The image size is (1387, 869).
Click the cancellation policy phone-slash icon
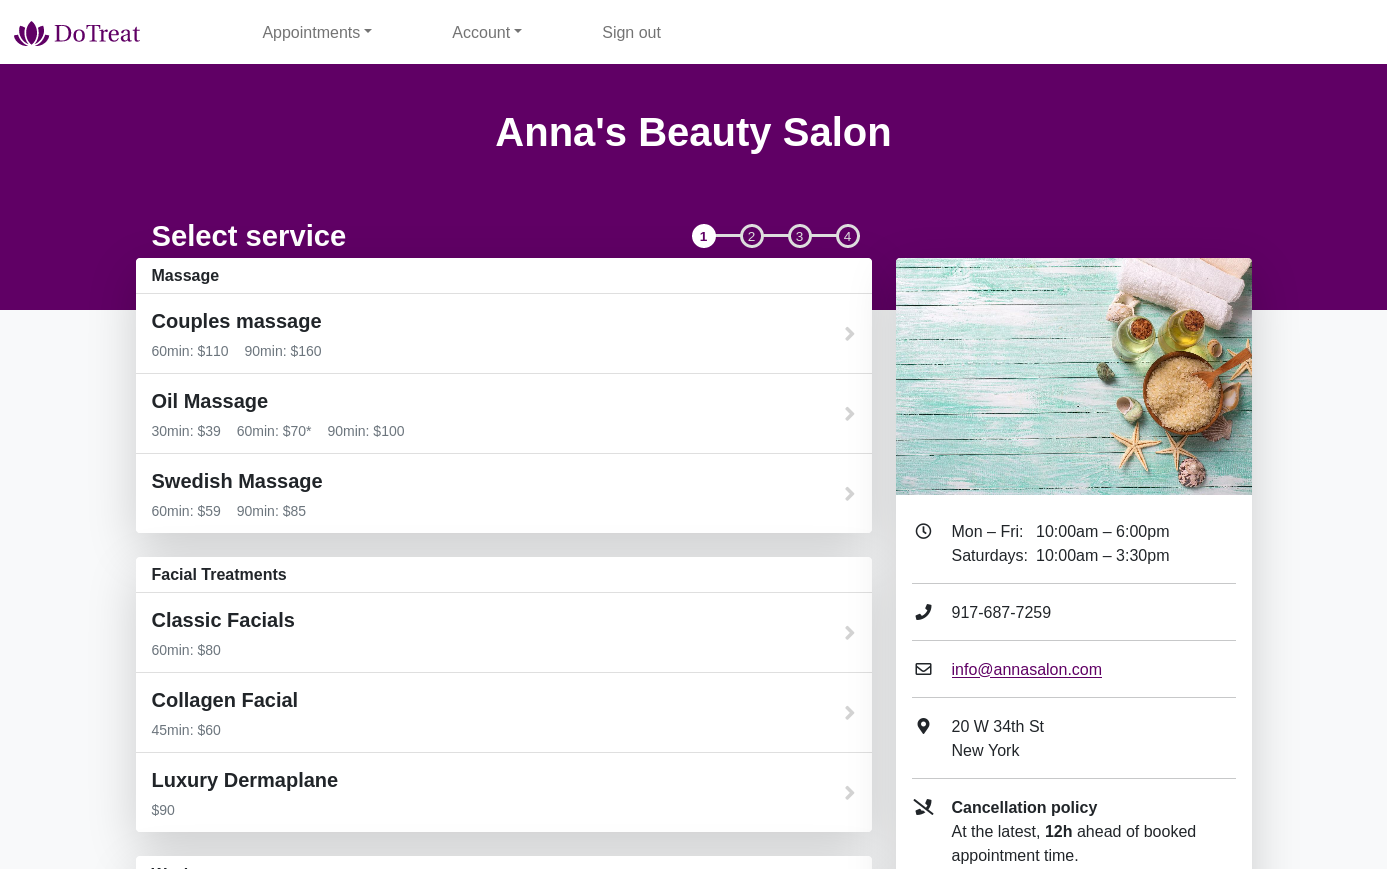pos(923,807)
